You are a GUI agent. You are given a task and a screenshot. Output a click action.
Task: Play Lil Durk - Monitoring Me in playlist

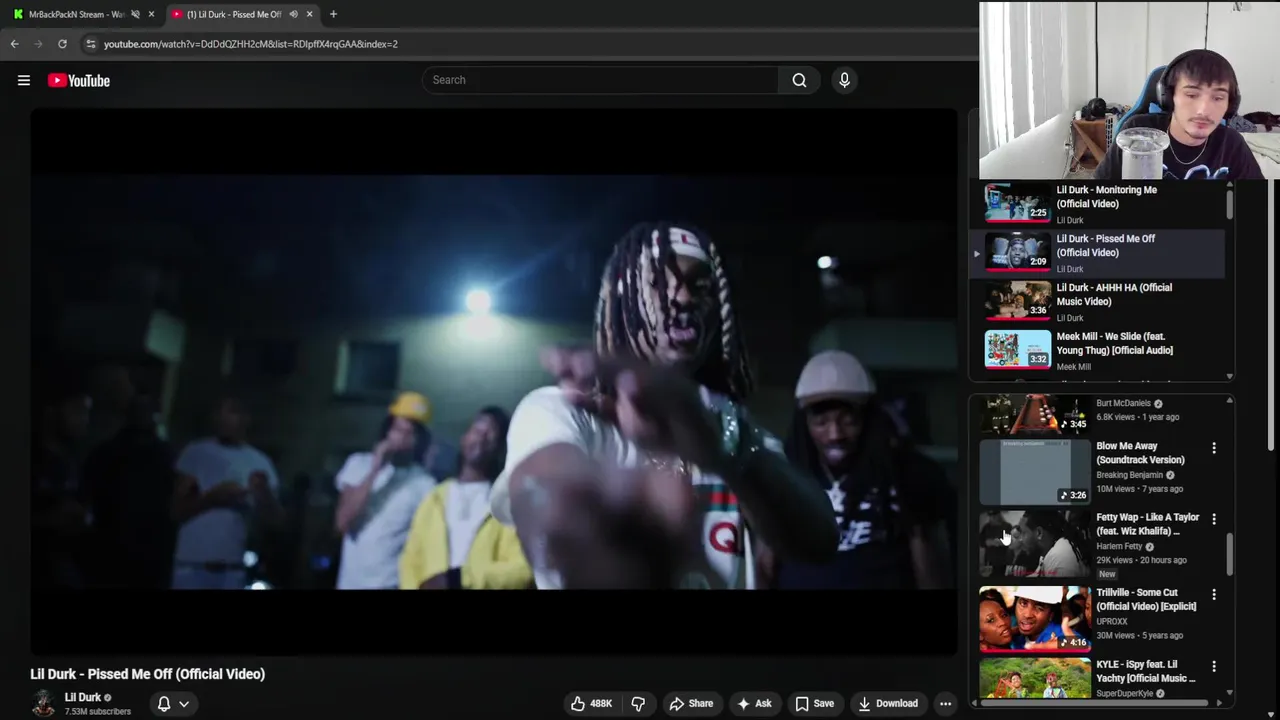(x=1098, y=204)
